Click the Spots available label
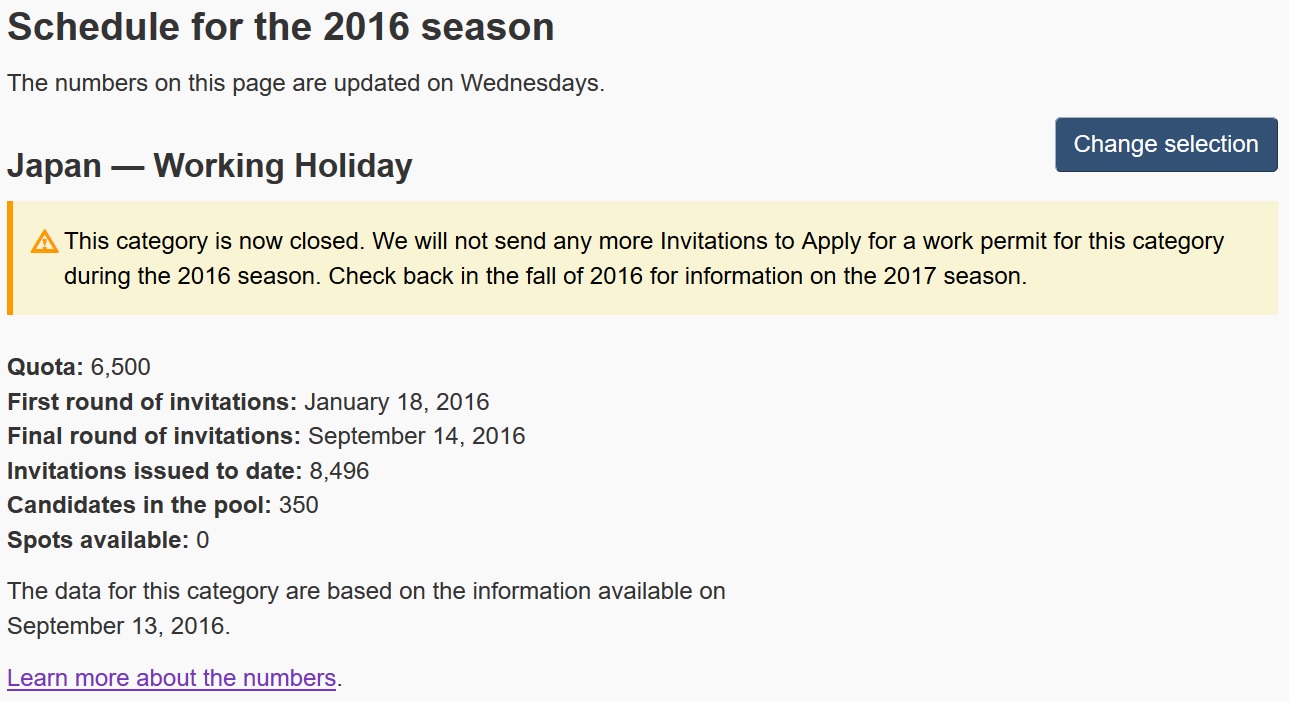This screenshot has height=702, width=1289. [98, 540]
